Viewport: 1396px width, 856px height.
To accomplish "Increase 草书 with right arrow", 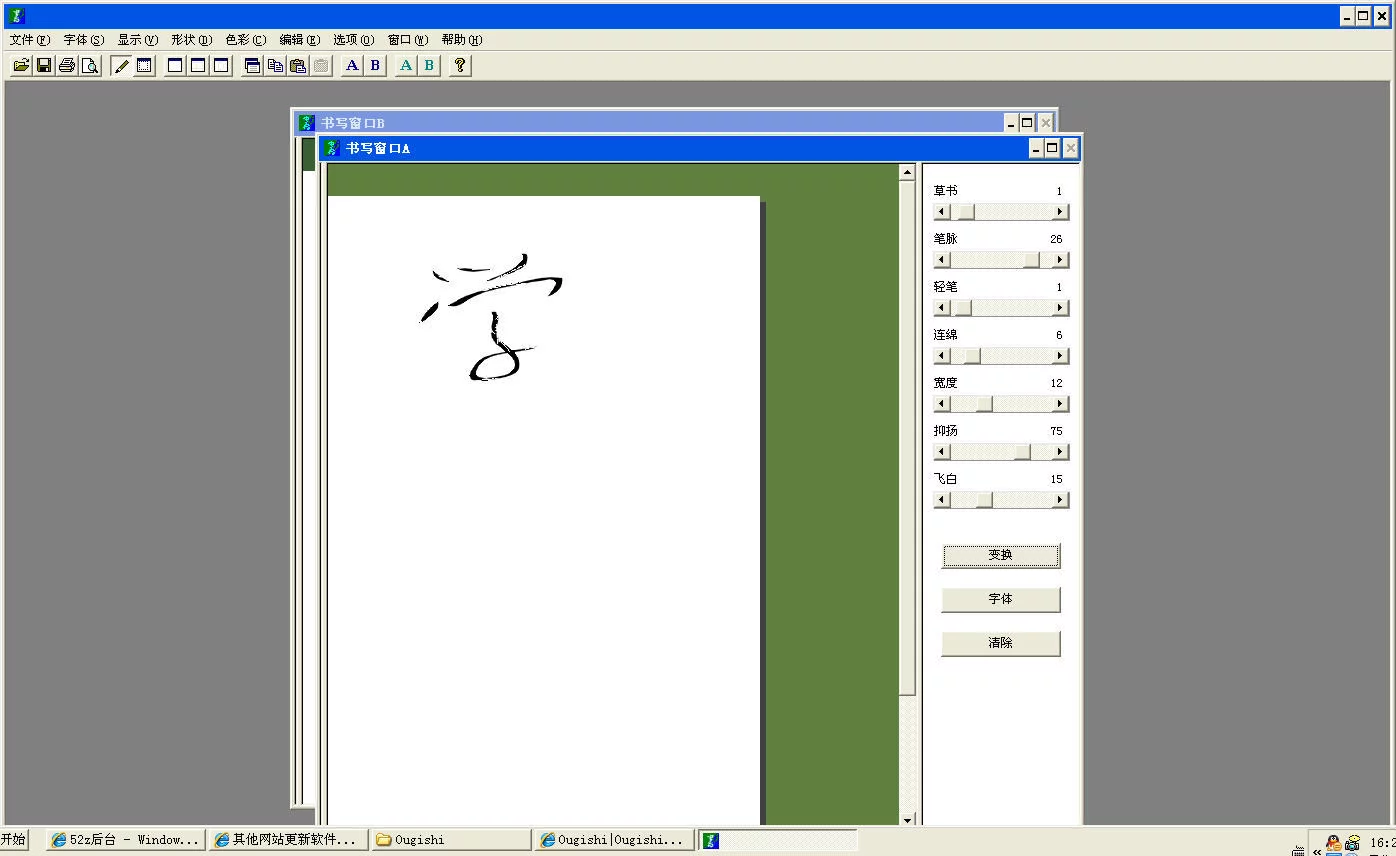I will click(1060, 212).
